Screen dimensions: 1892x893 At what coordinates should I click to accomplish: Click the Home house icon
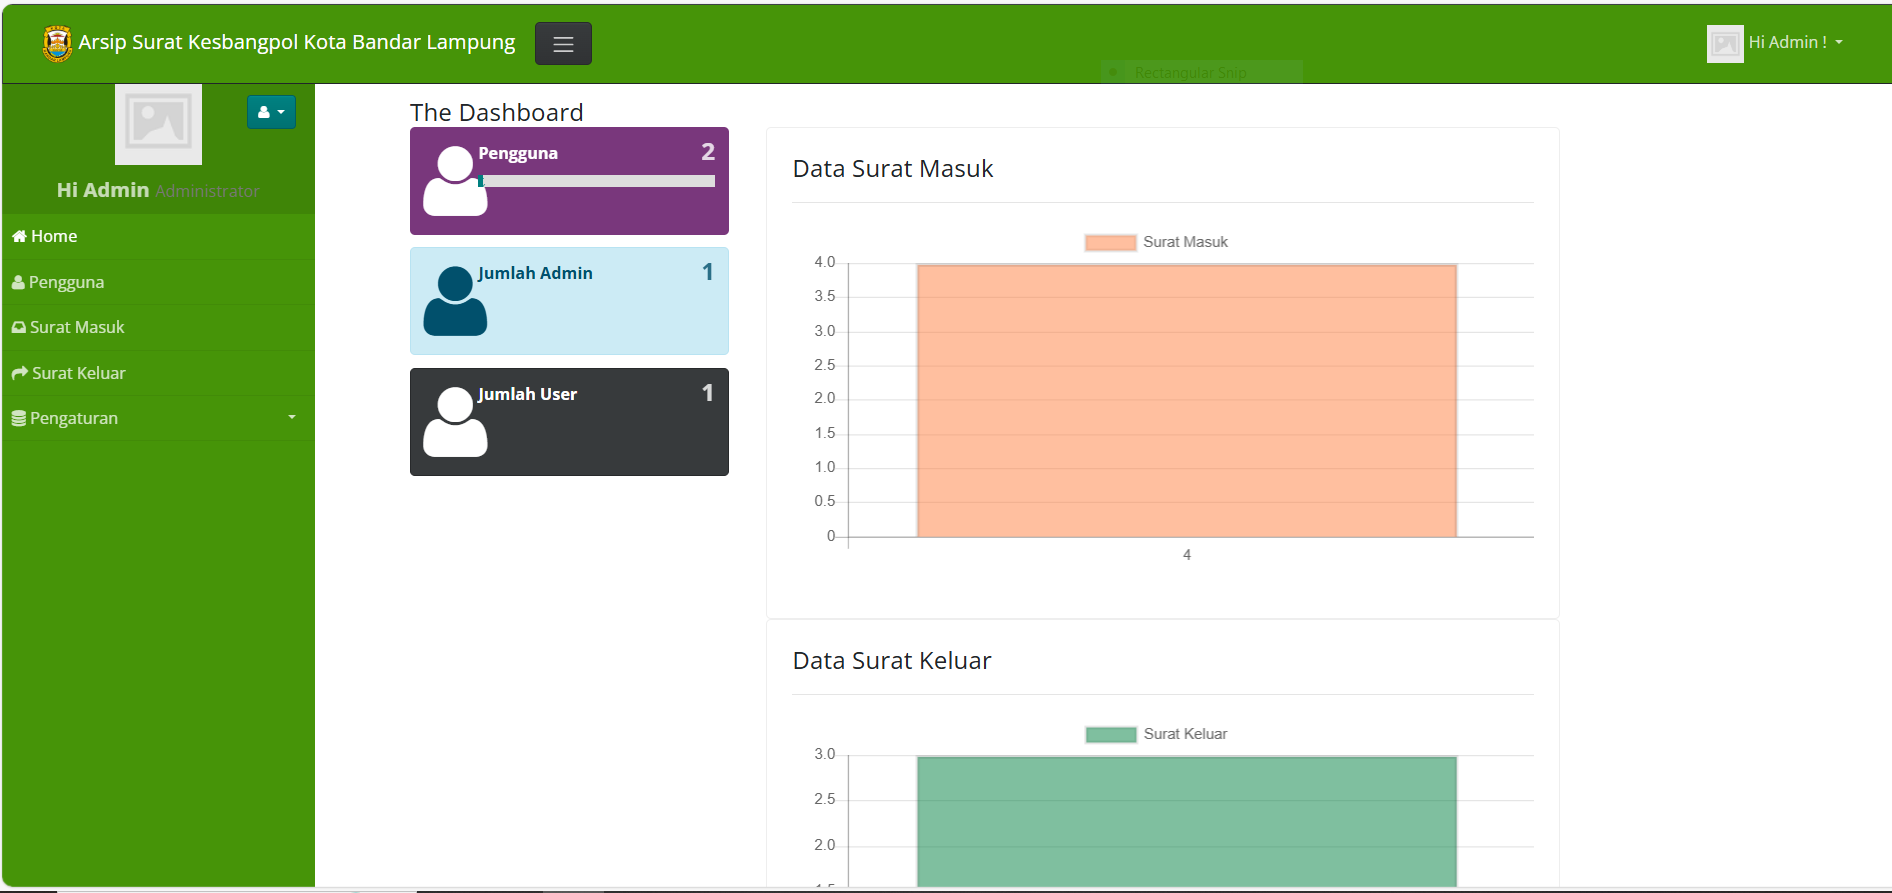19,236
